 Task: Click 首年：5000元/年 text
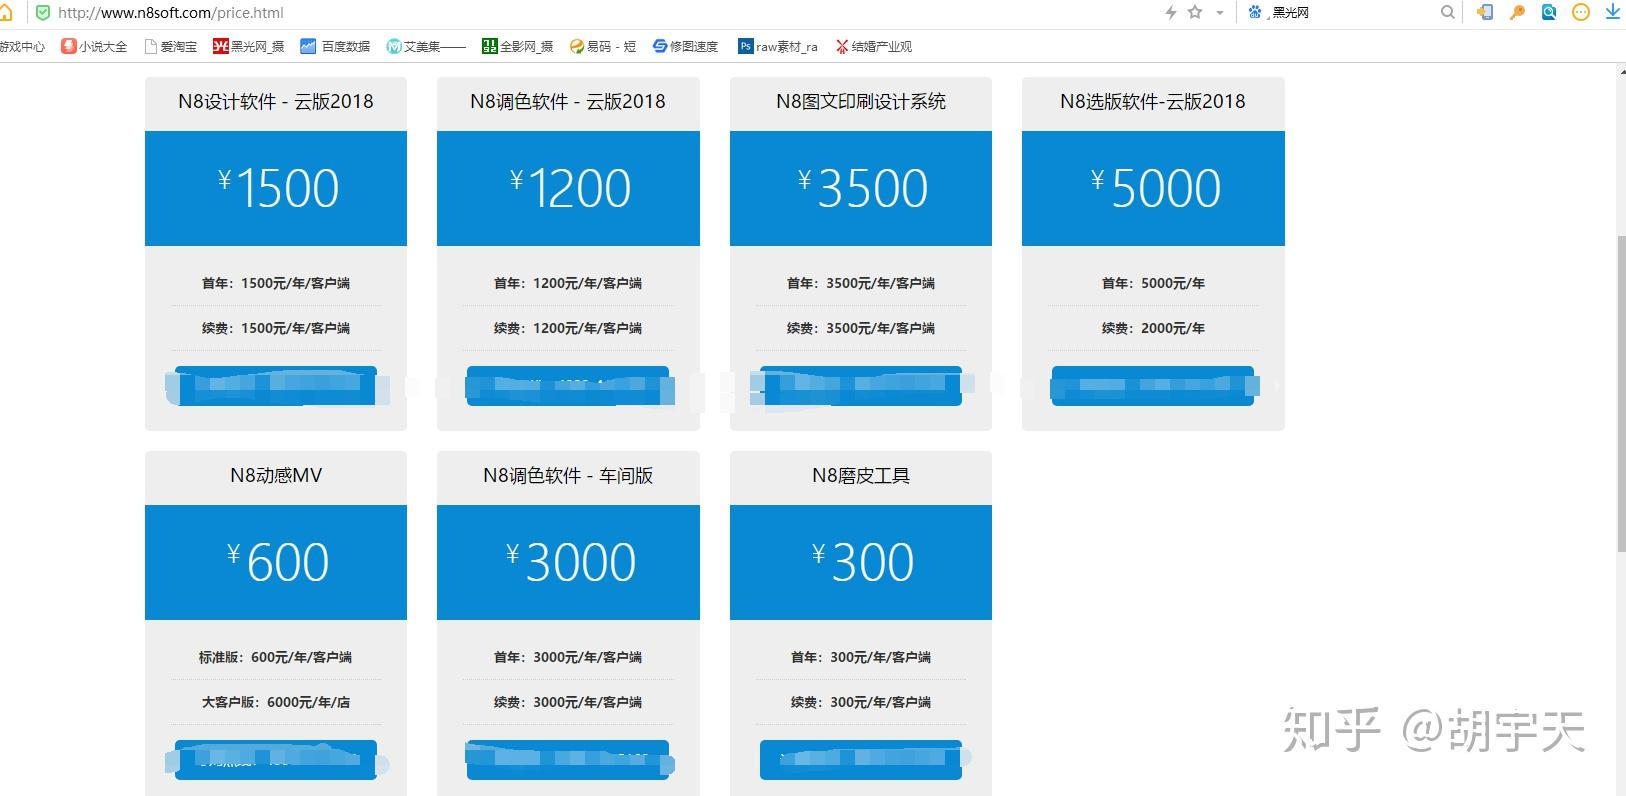(1153, 283)
